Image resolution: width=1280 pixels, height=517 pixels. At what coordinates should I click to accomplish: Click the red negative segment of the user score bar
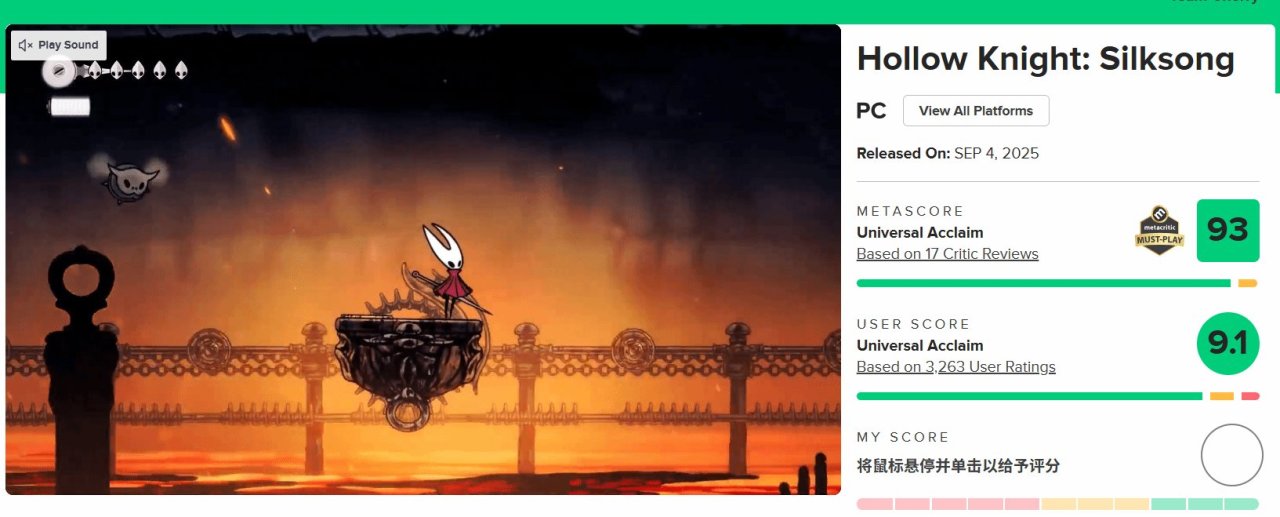(1250, 396)
